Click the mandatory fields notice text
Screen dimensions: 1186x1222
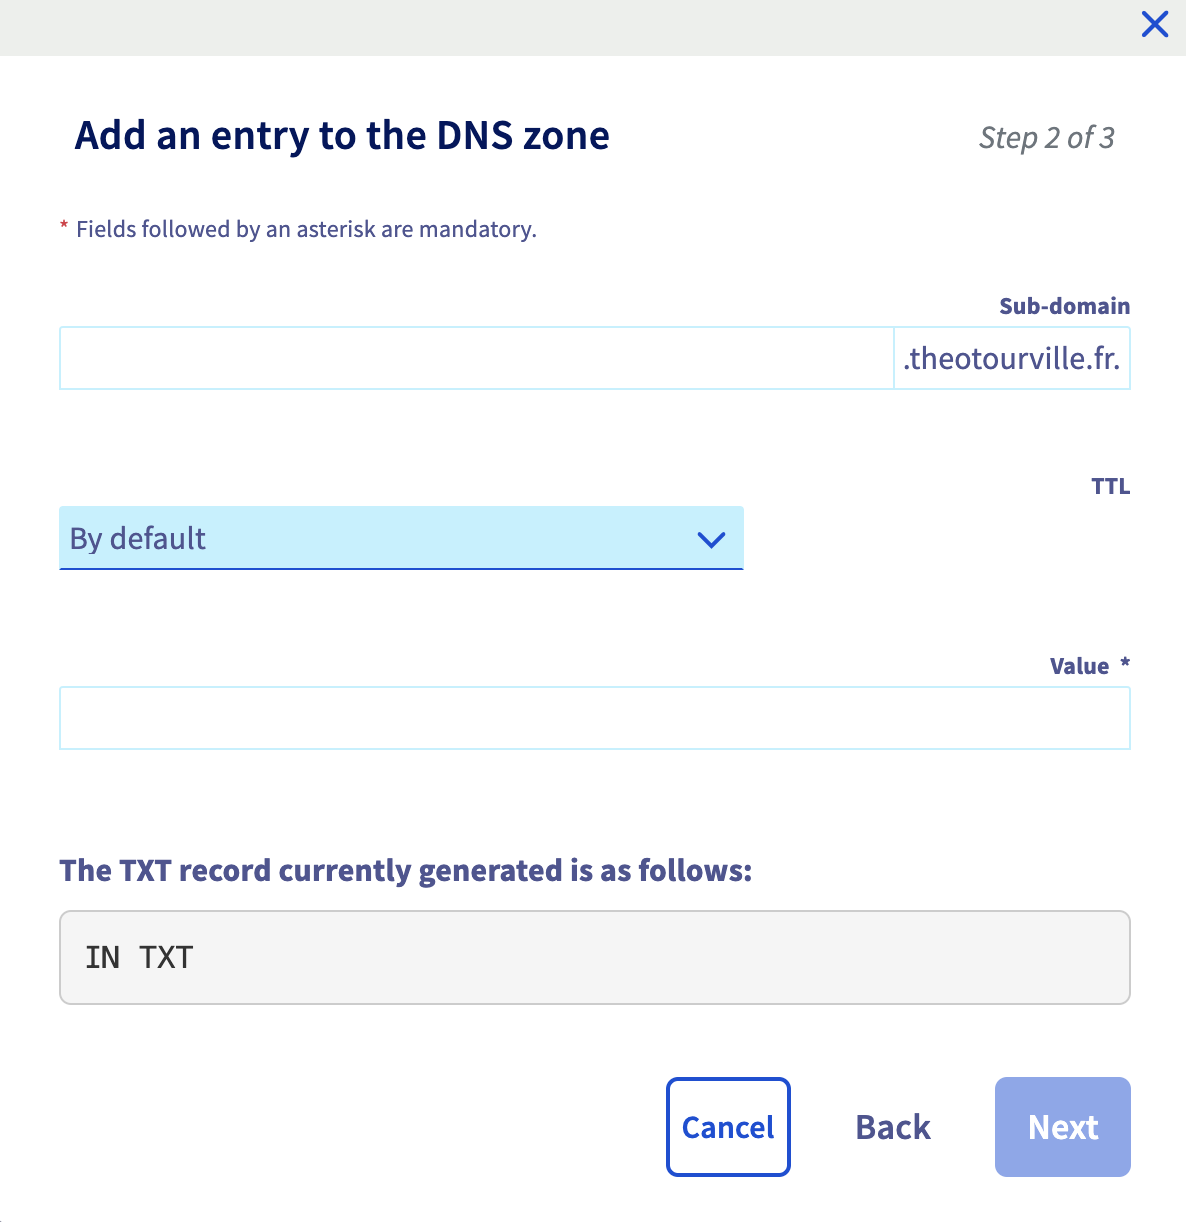tap(307, 229)
